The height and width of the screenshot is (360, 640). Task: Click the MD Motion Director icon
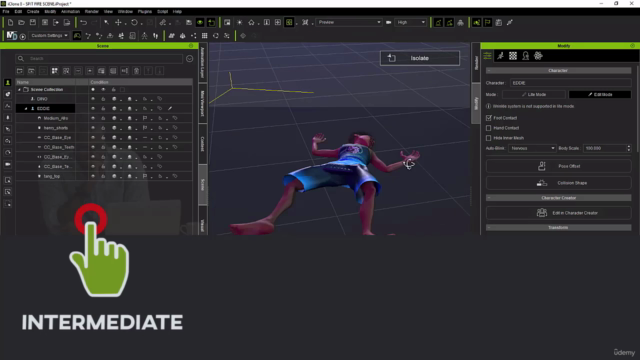11,36
